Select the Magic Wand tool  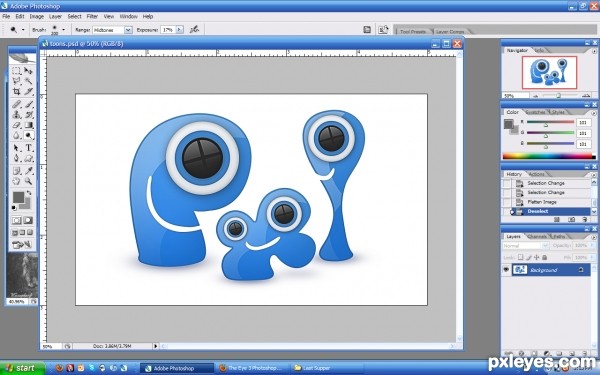[x=28, y=81]
